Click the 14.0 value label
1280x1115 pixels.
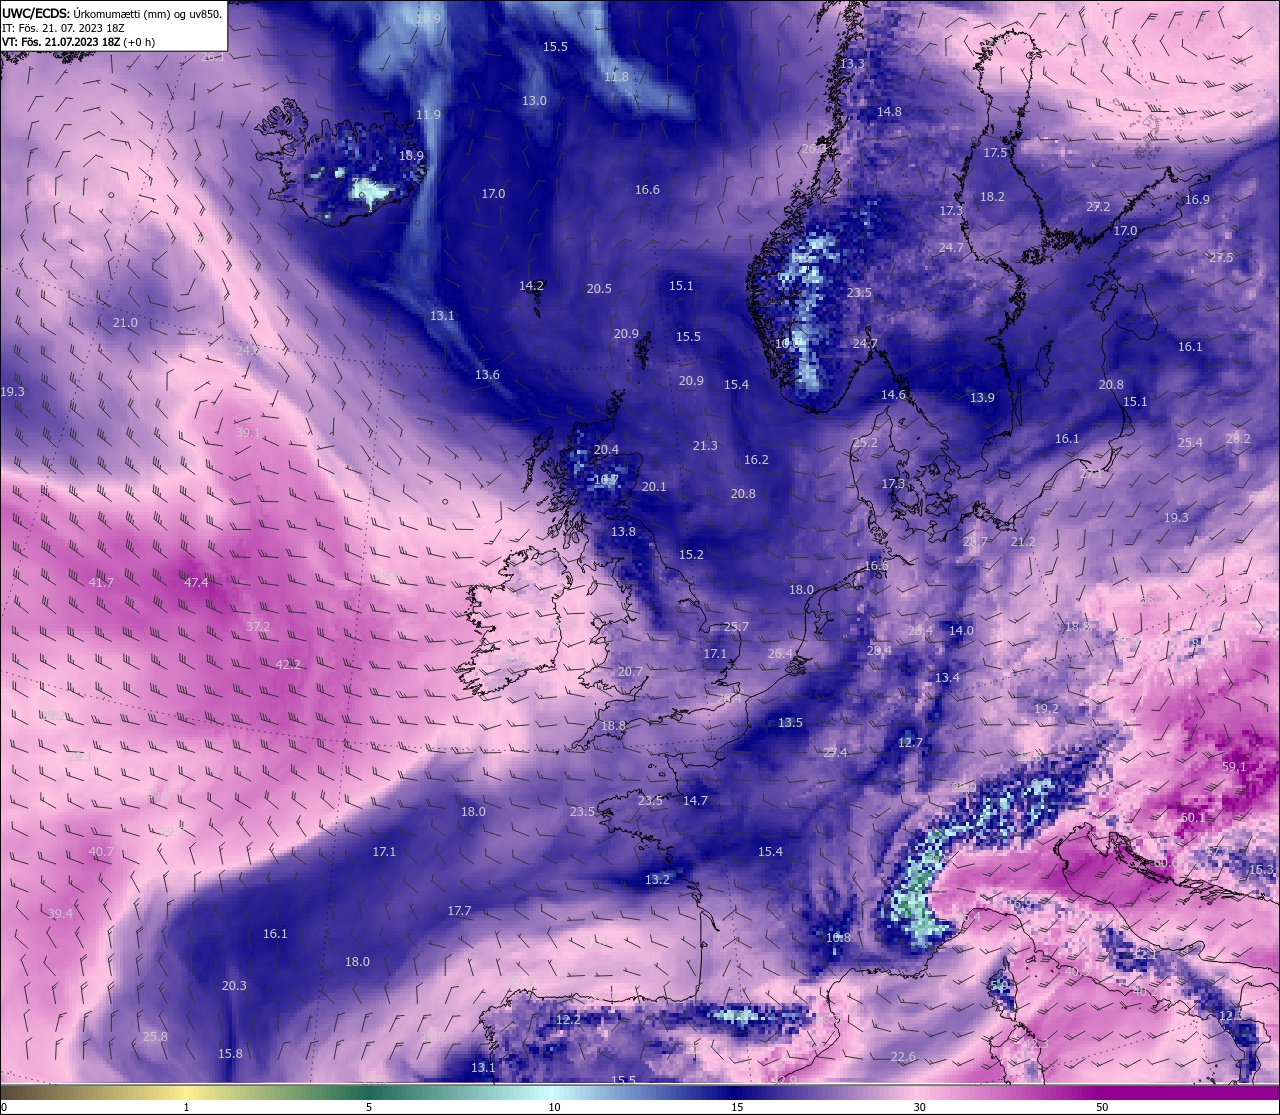pos(961,631)
